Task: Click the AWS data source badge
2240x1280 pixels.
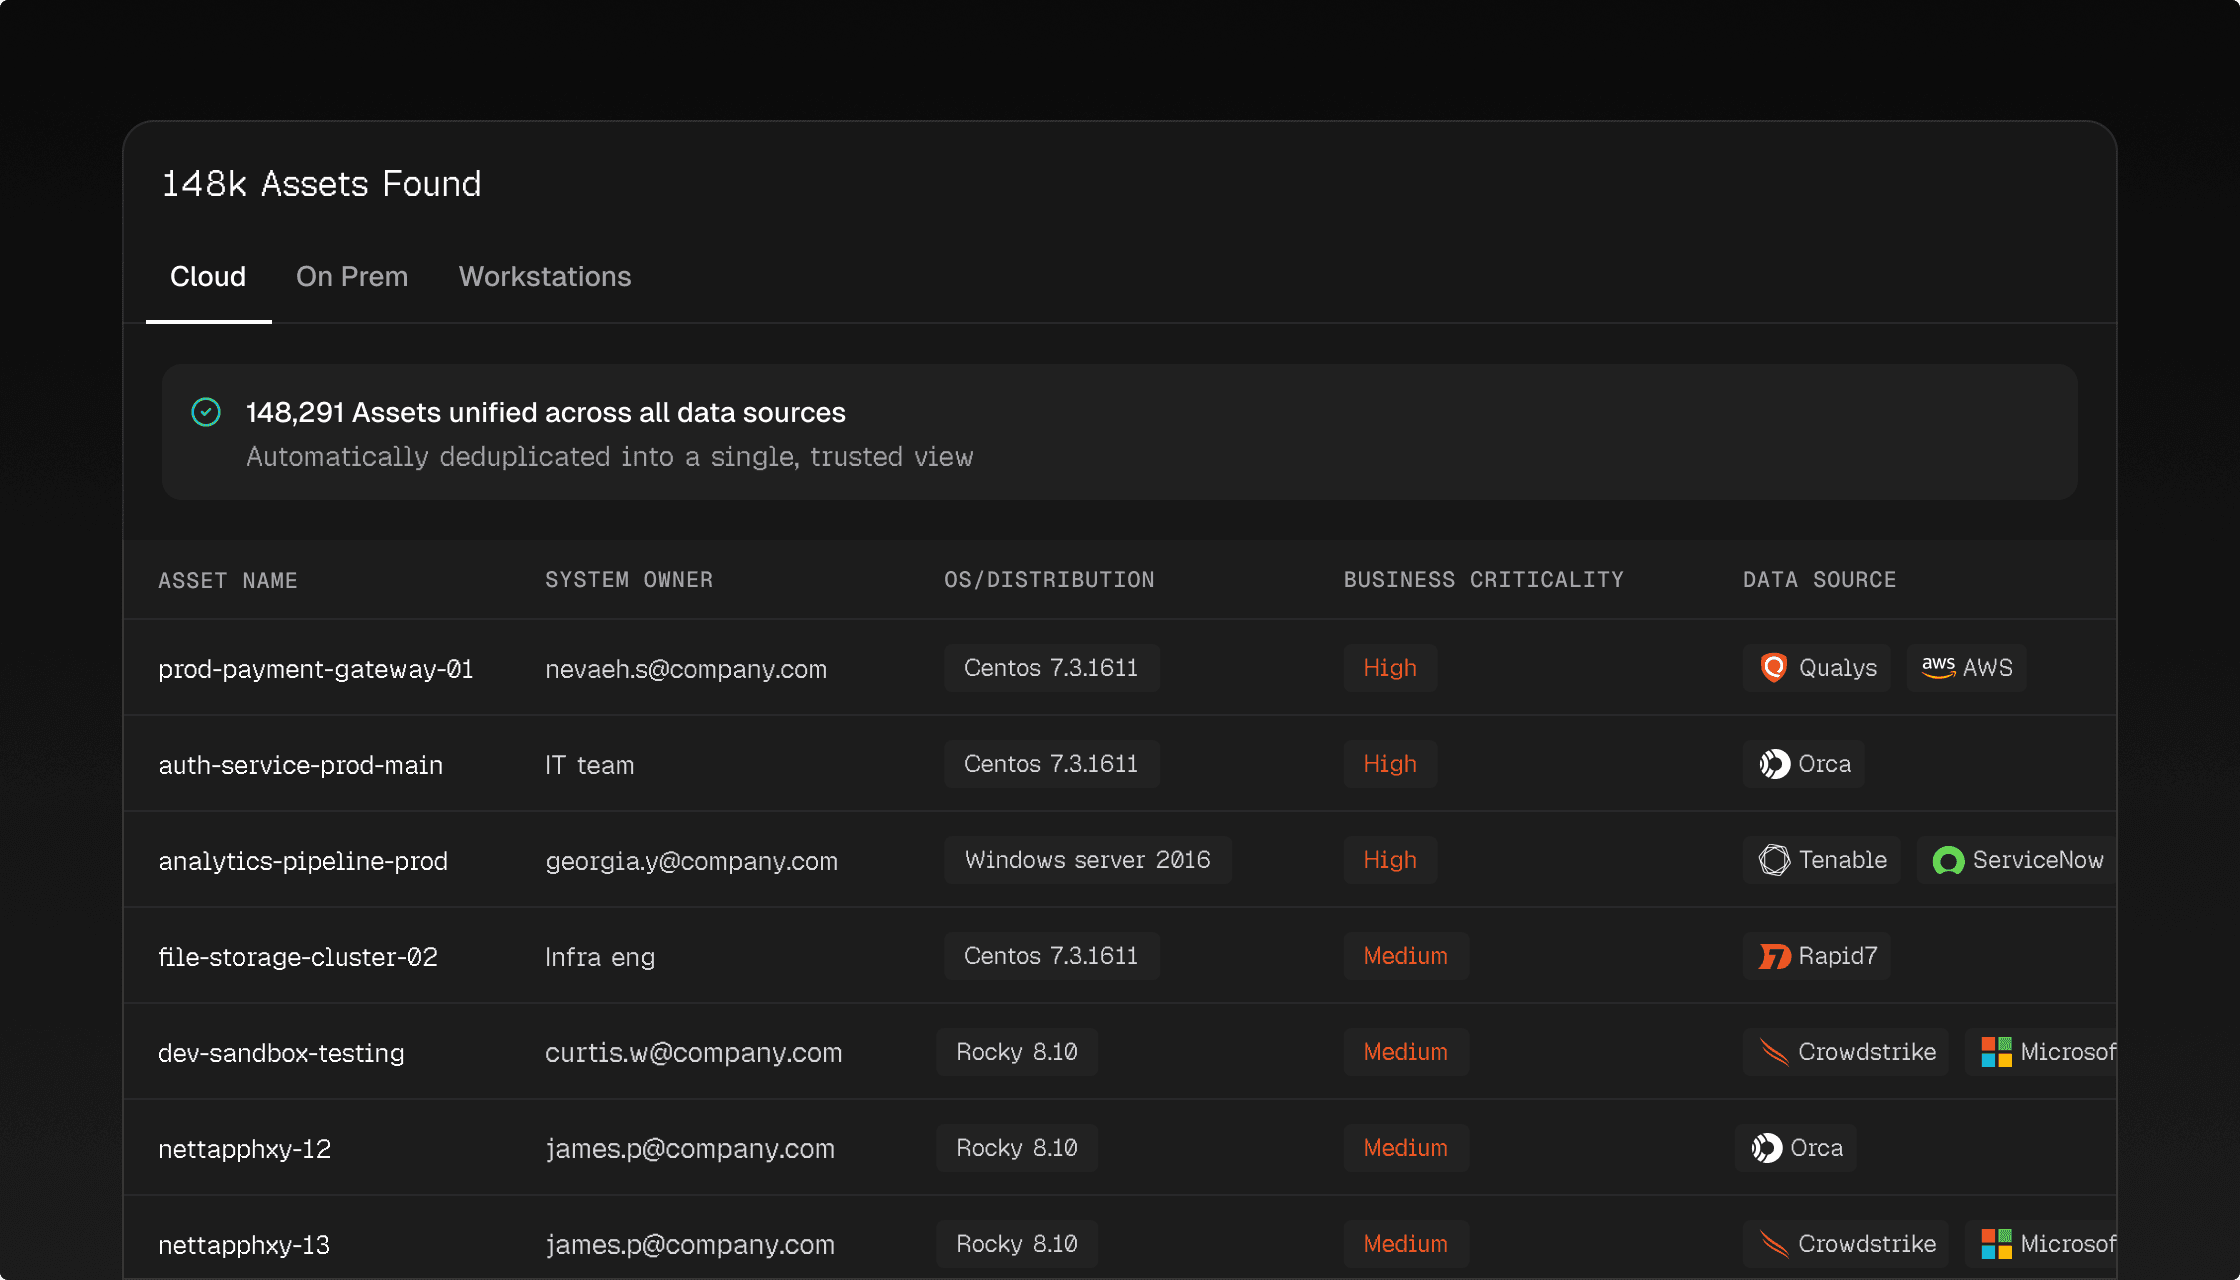Action: point(1966,667)
